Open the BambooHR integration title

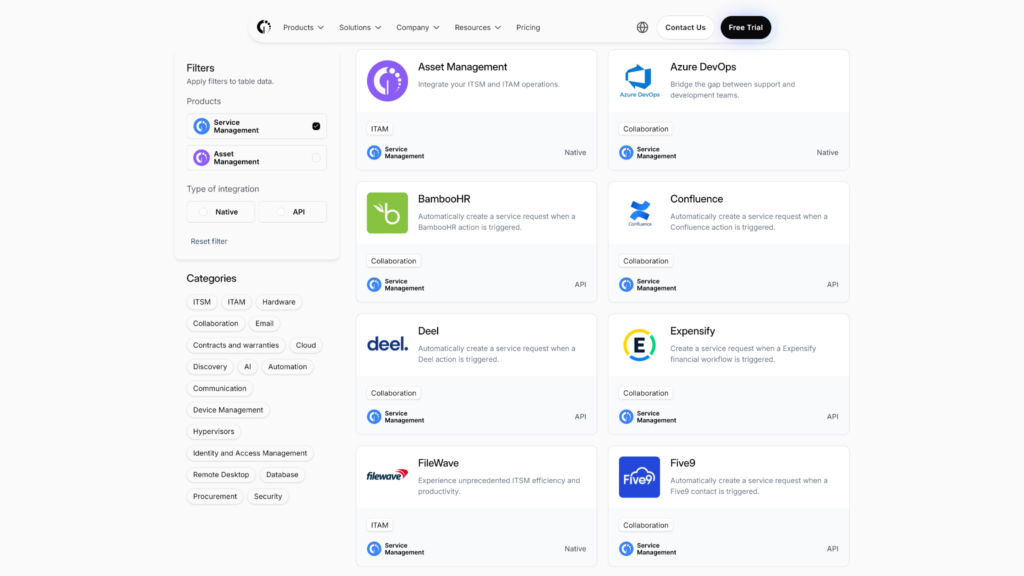[x=444, y=199]
